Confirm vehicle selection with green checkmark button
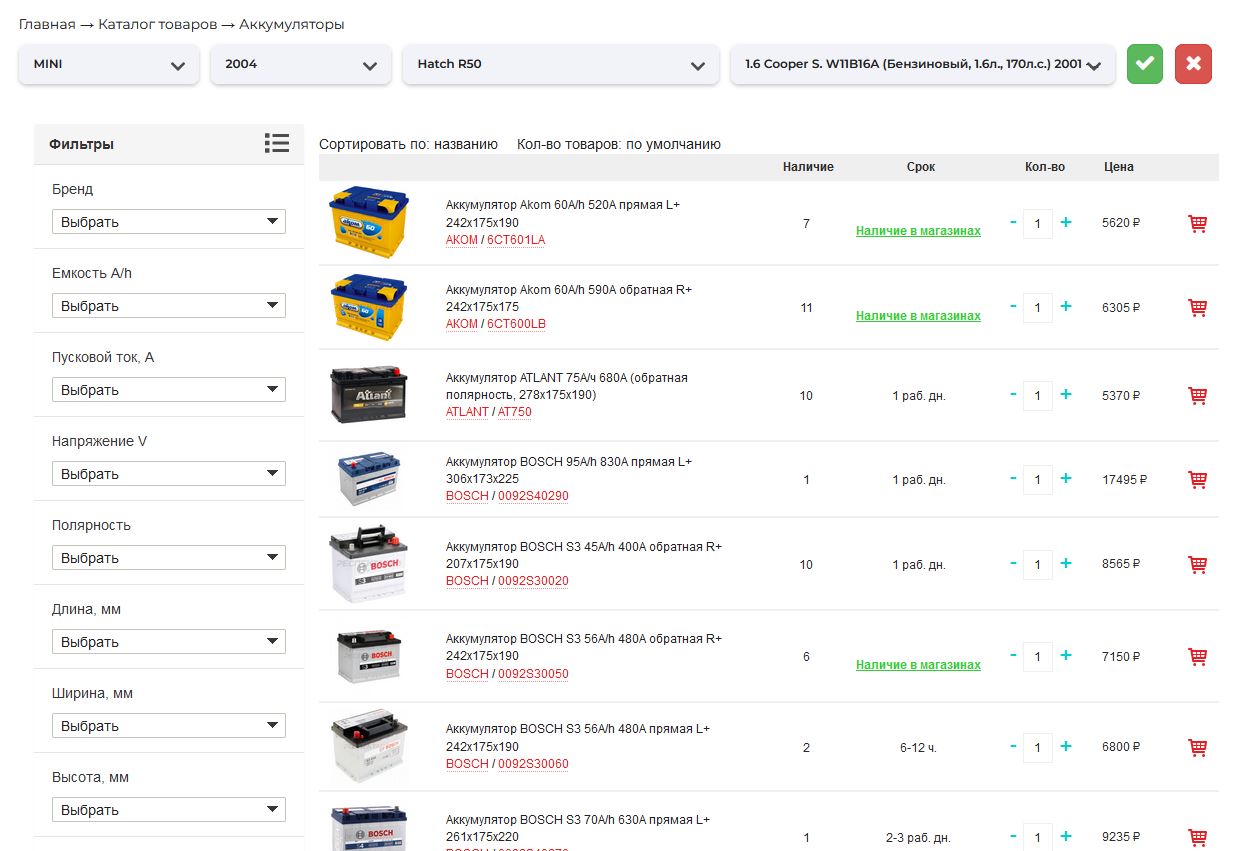This screenshot has width=1254, height=851. [1144, 64]
